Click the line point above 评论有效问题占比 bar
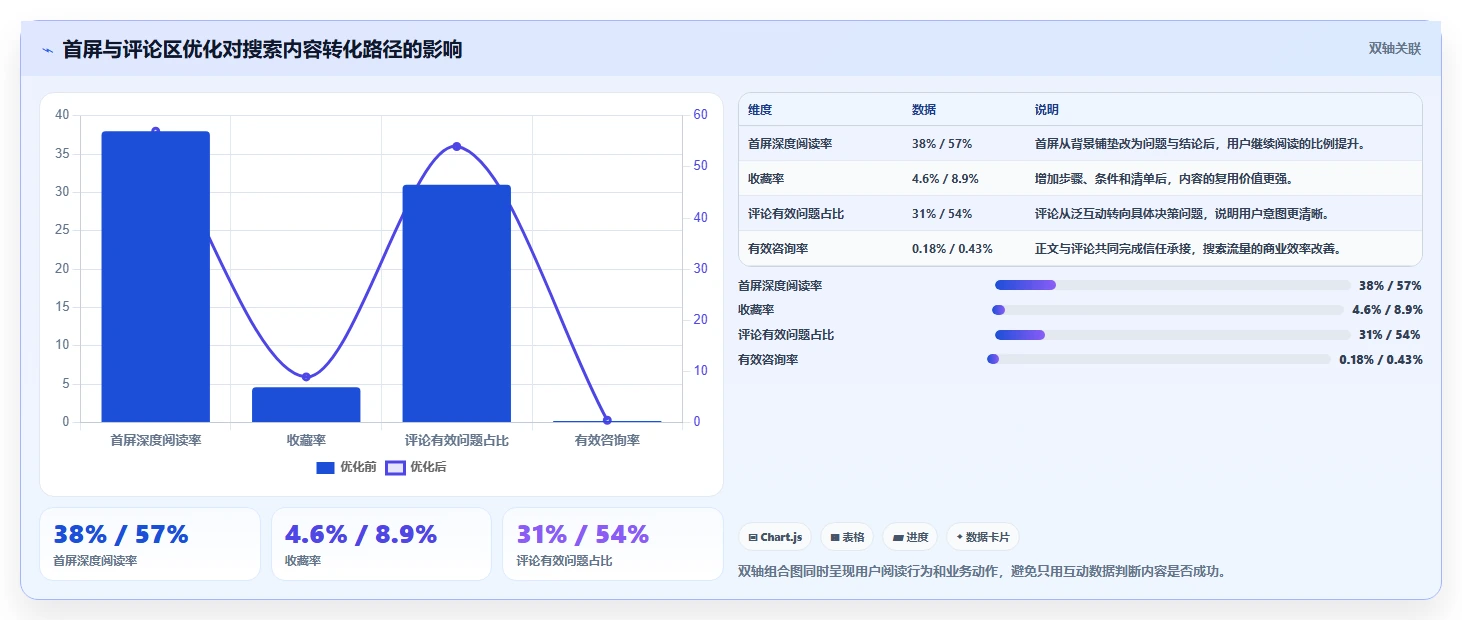 457,146
